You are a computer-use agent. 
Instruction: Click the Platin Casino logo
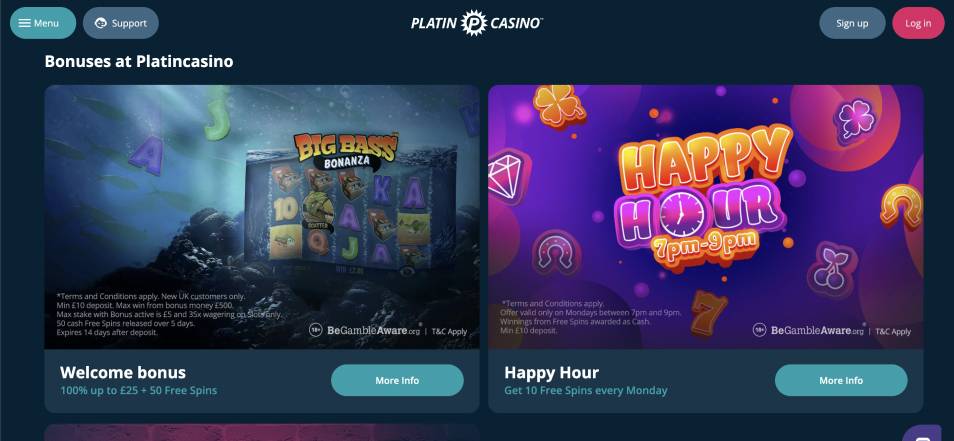[477, 23]
